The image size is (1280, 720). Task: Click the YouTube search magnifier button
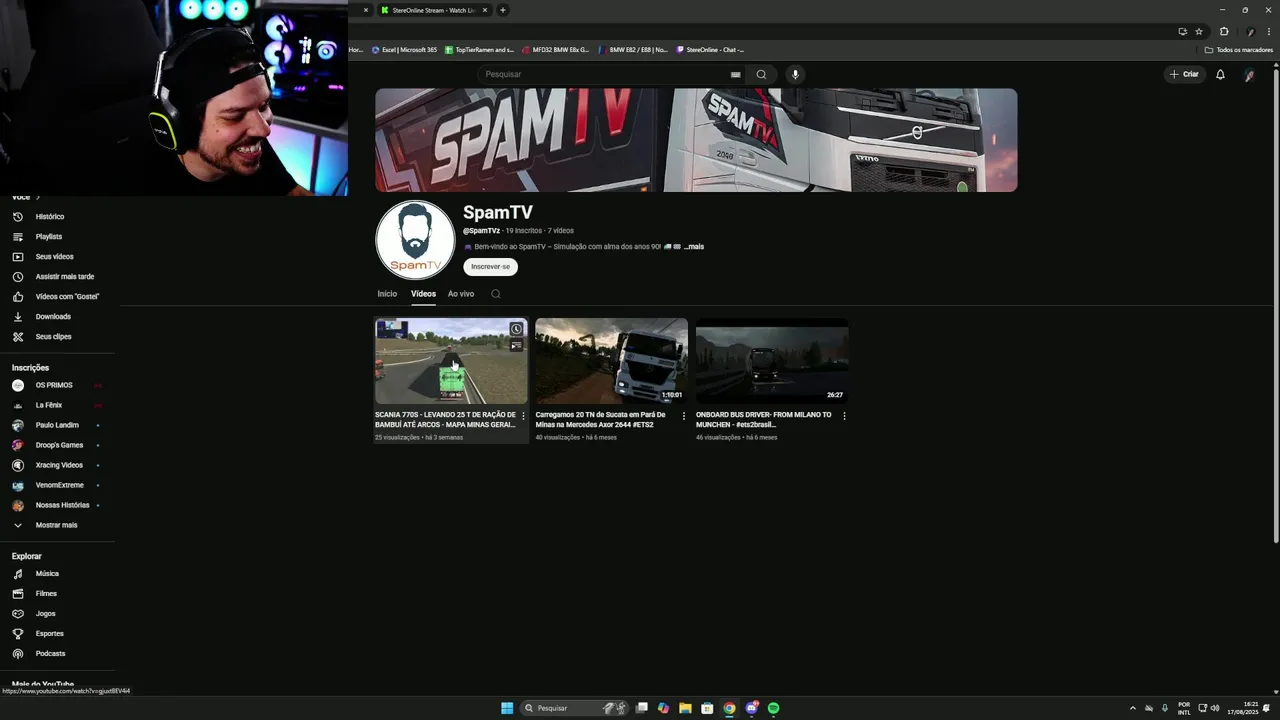click(761, 74)
